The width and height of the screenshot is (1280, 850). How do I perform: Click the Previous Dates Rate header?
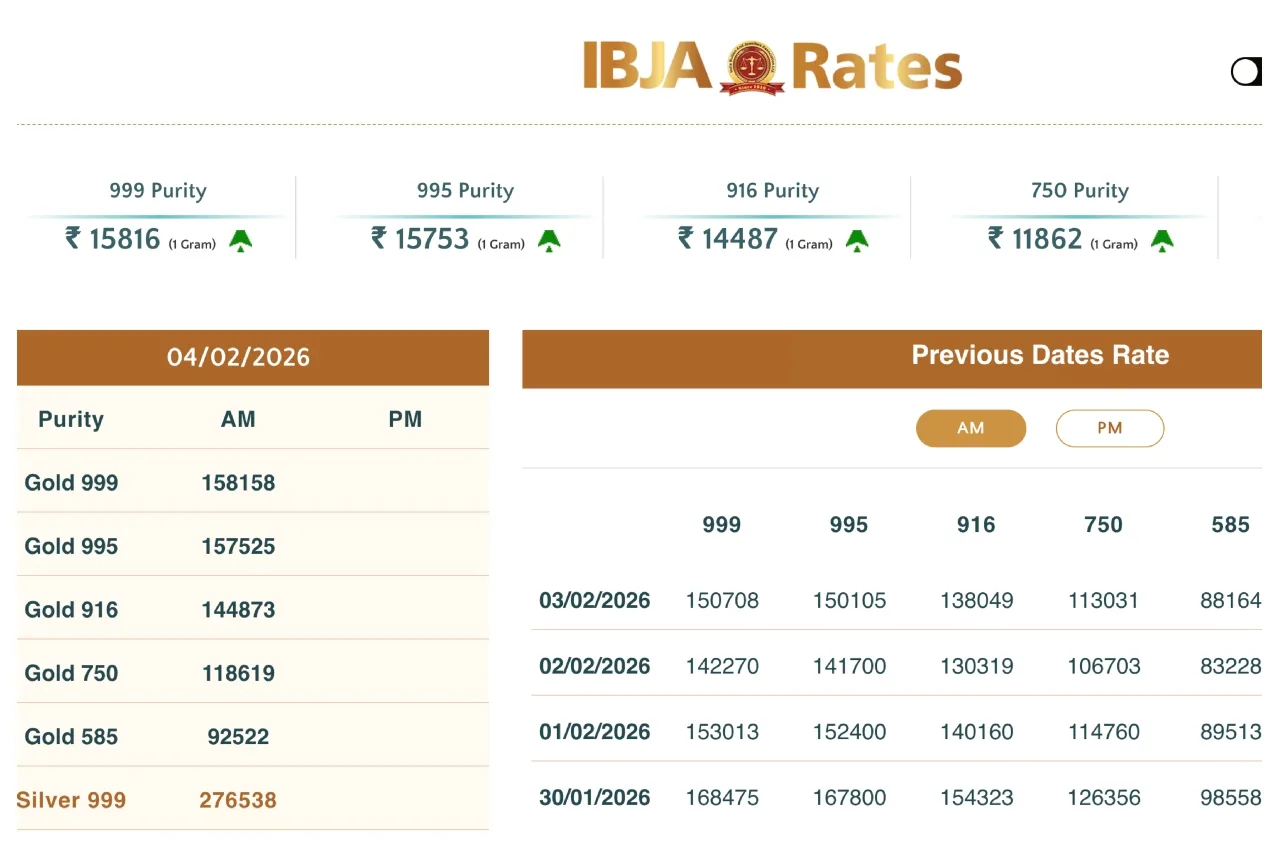(1040, 355)
